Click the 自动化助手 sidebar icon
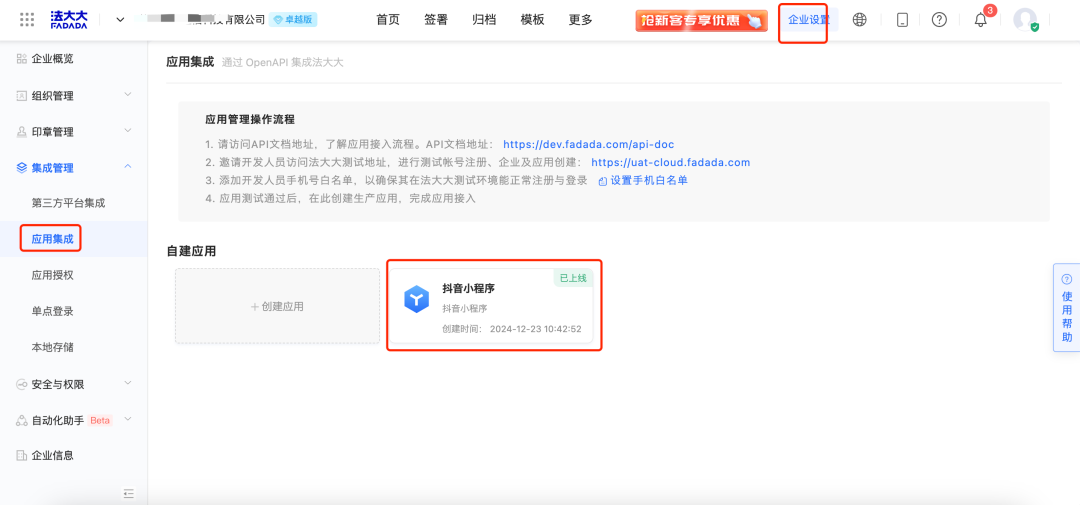Screen dimensions: 1080x505 [x=21, y=420]
